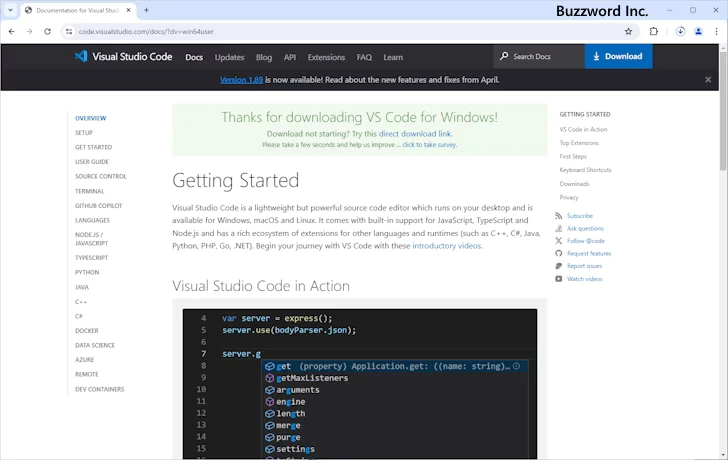
Task: Open the Chrome three-dot menu
Action: point(716,32)
